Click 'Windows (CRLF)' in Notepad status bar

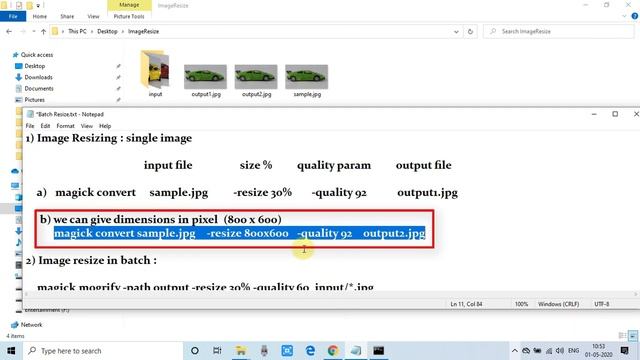(558, 304)
